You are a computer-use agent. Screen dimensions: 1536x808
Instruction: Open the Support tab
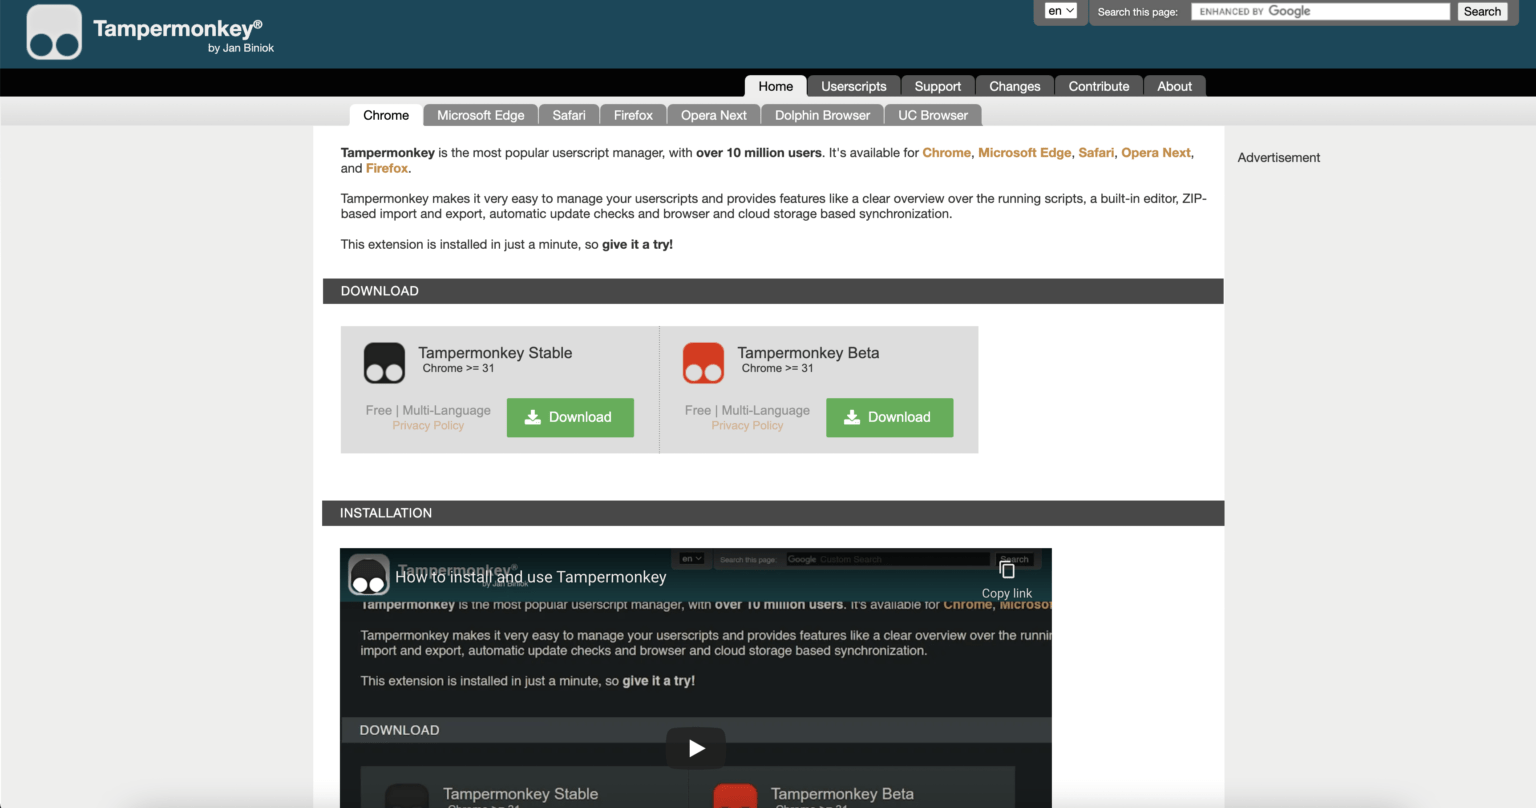[938, 86]
